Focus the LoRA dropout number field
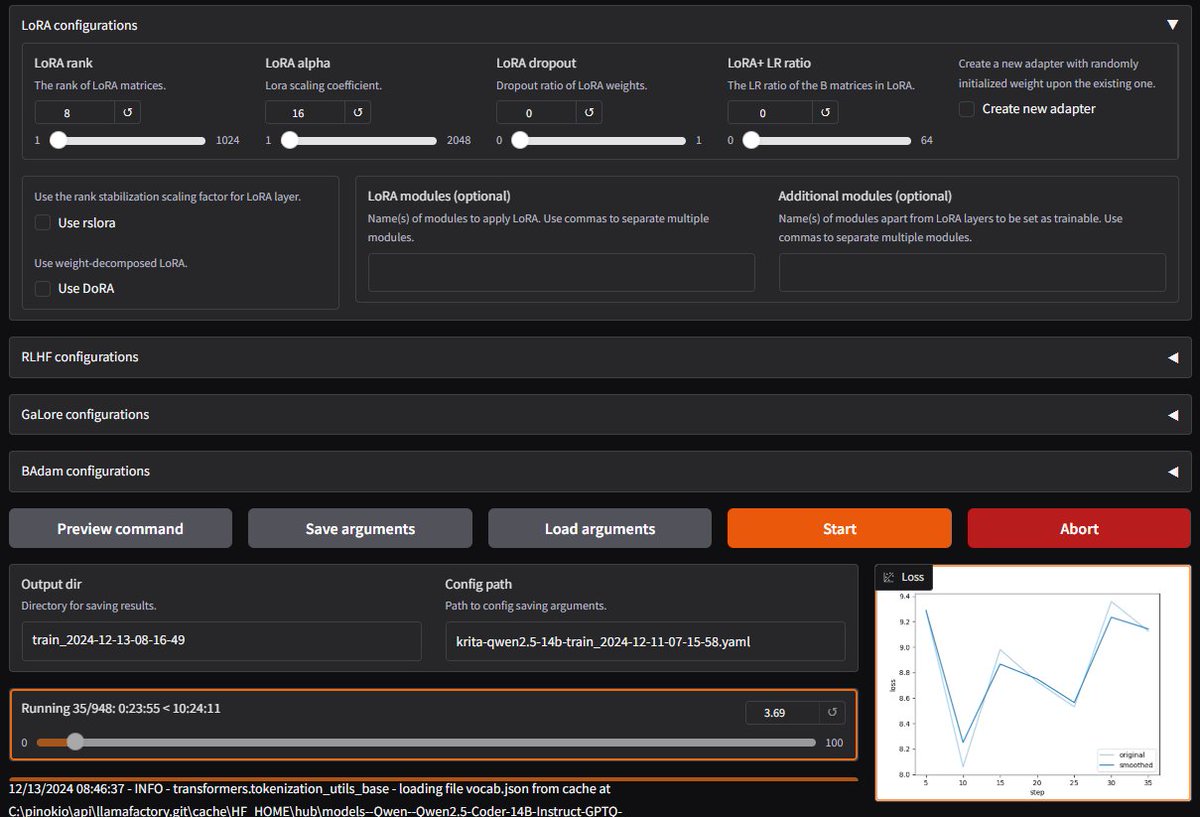Viewport: 1200px width, 817px height. point(536,112)
